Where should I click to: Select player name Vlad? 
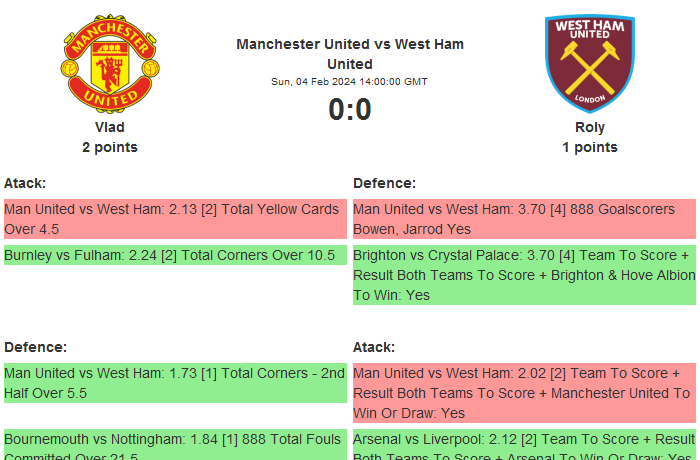[x=110, y=127]
